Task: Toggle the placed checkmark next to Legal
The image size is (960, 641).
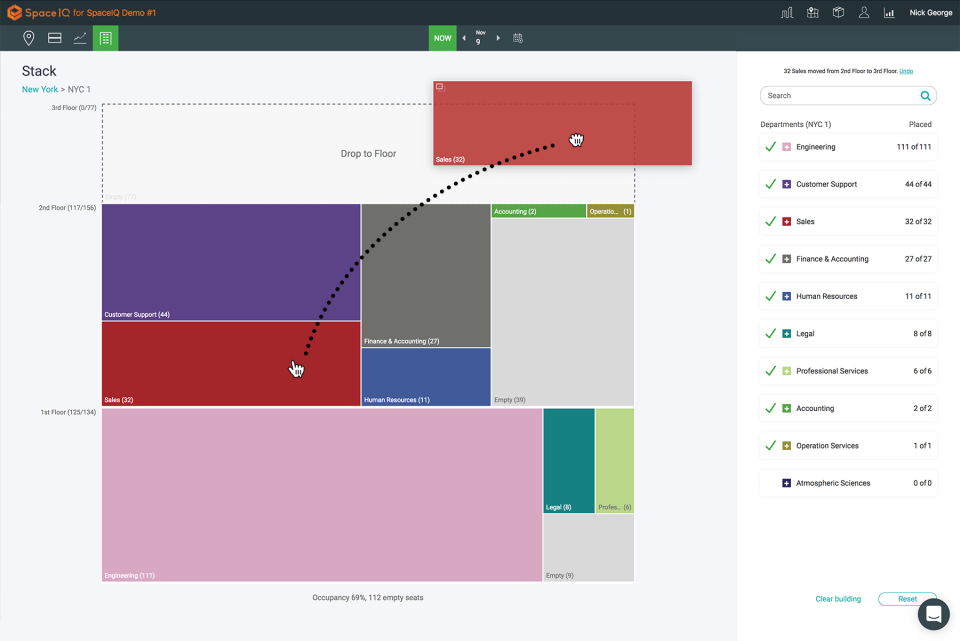Action: tap(769, 333)
